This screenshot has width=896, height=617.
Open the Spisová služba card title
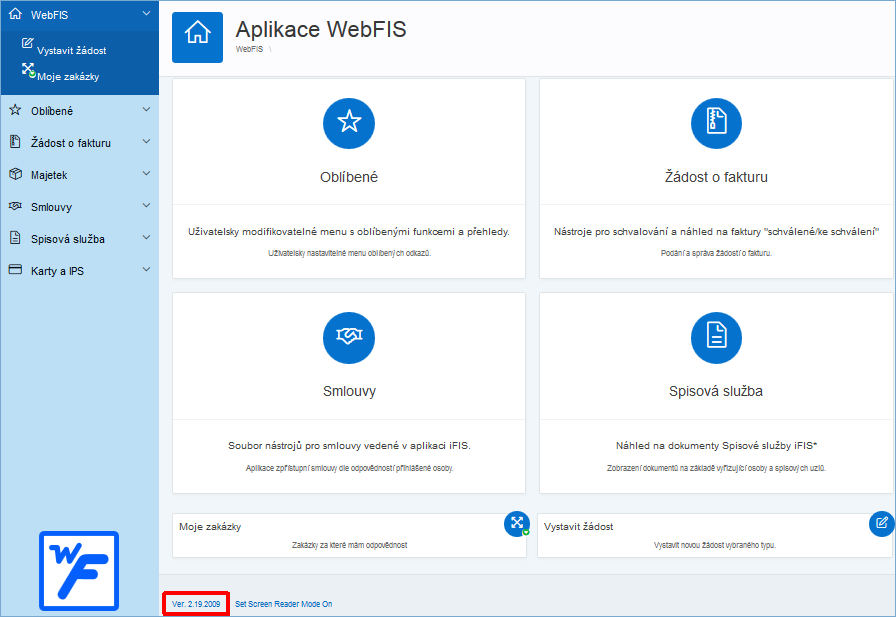coord(716,391)
